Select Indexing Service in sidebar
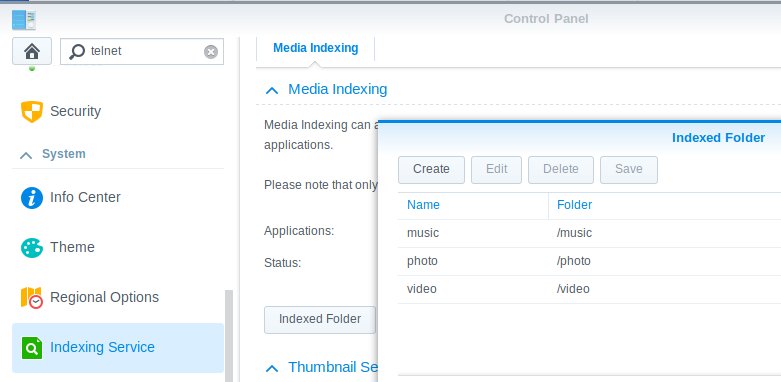 (x=118, y=348)
